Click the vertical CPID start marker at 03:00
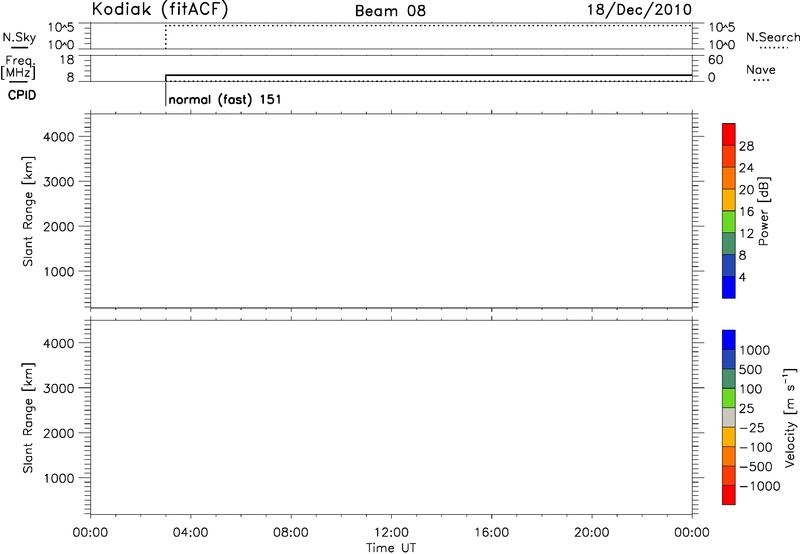This screenshot has height=554, width=800. click(x=166, y=93)
